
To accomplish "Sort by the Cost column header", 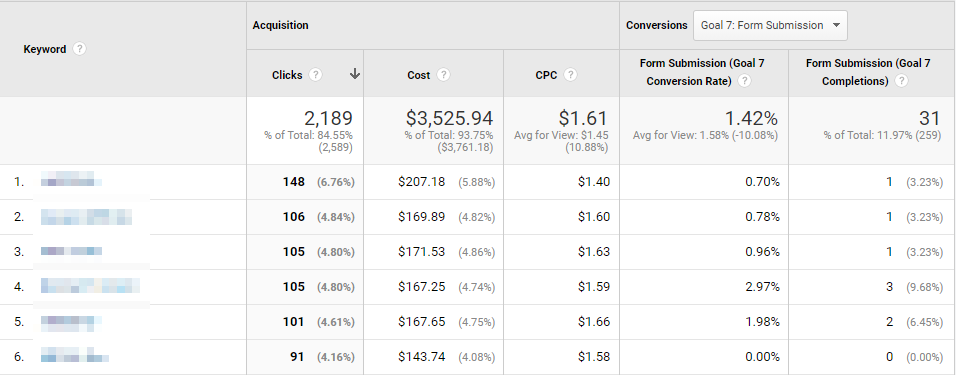I will tap(419, 75).
